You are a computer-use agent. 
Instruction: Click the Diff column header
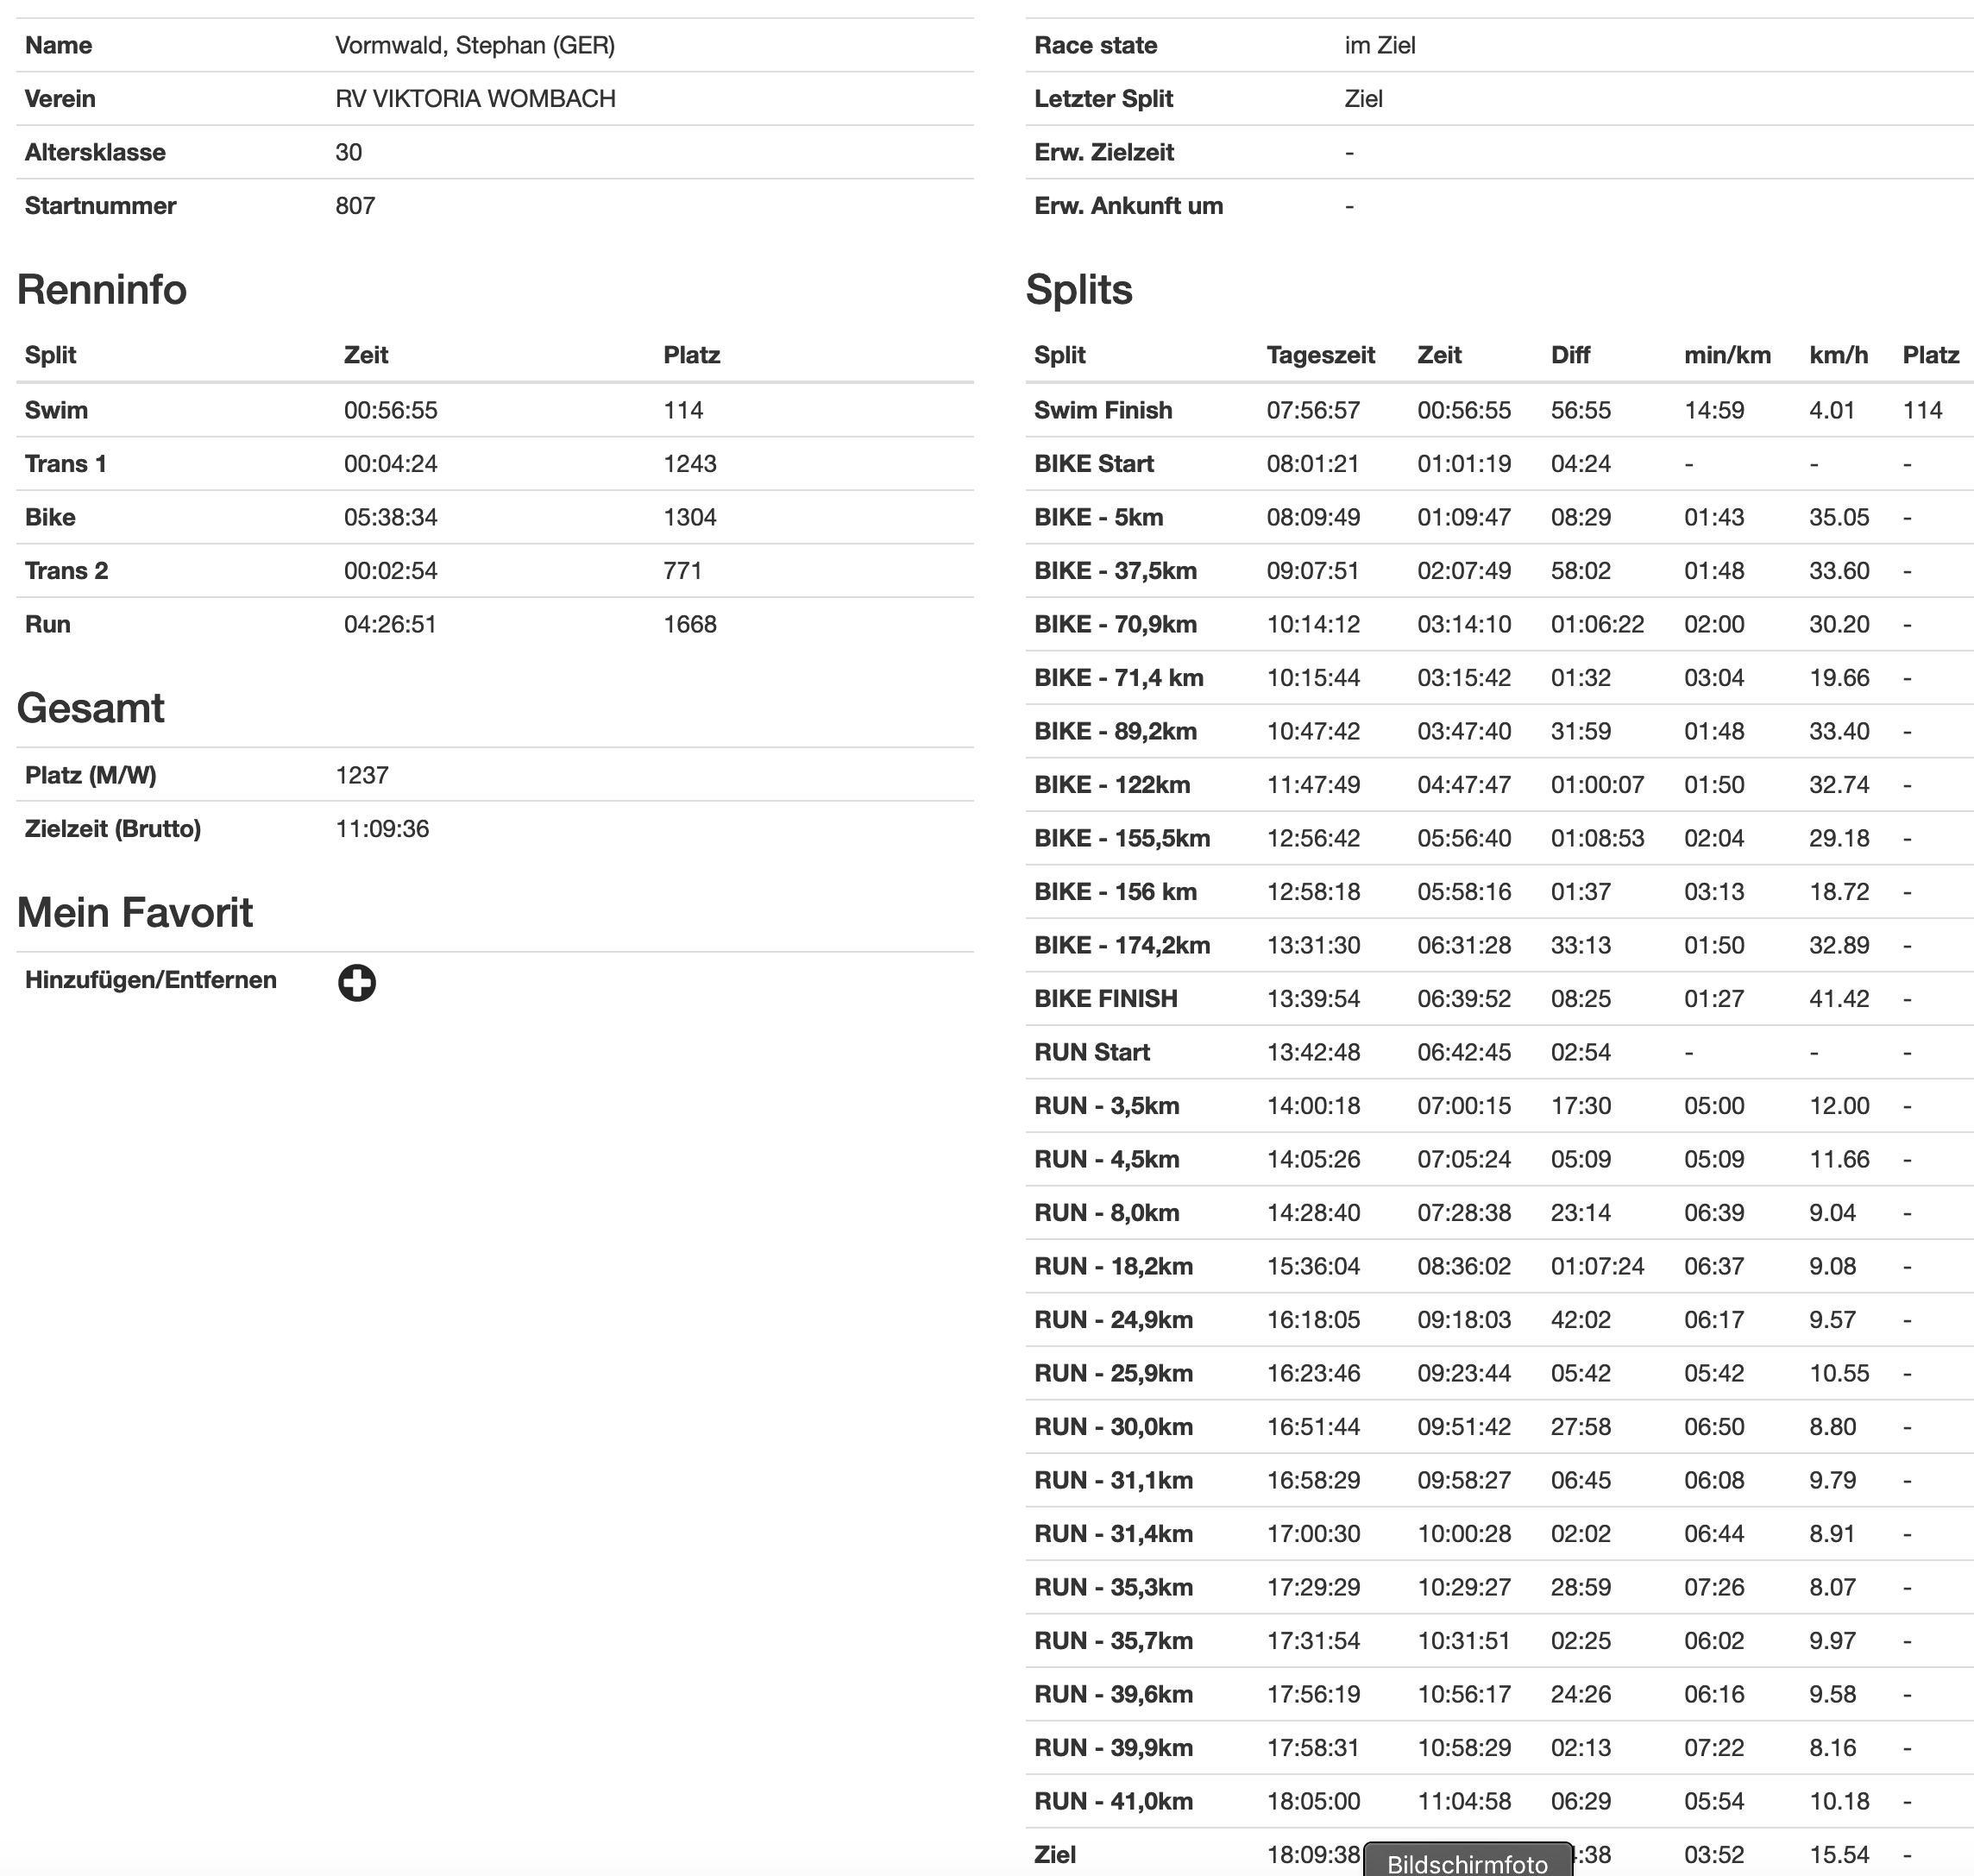point(1570,355)
